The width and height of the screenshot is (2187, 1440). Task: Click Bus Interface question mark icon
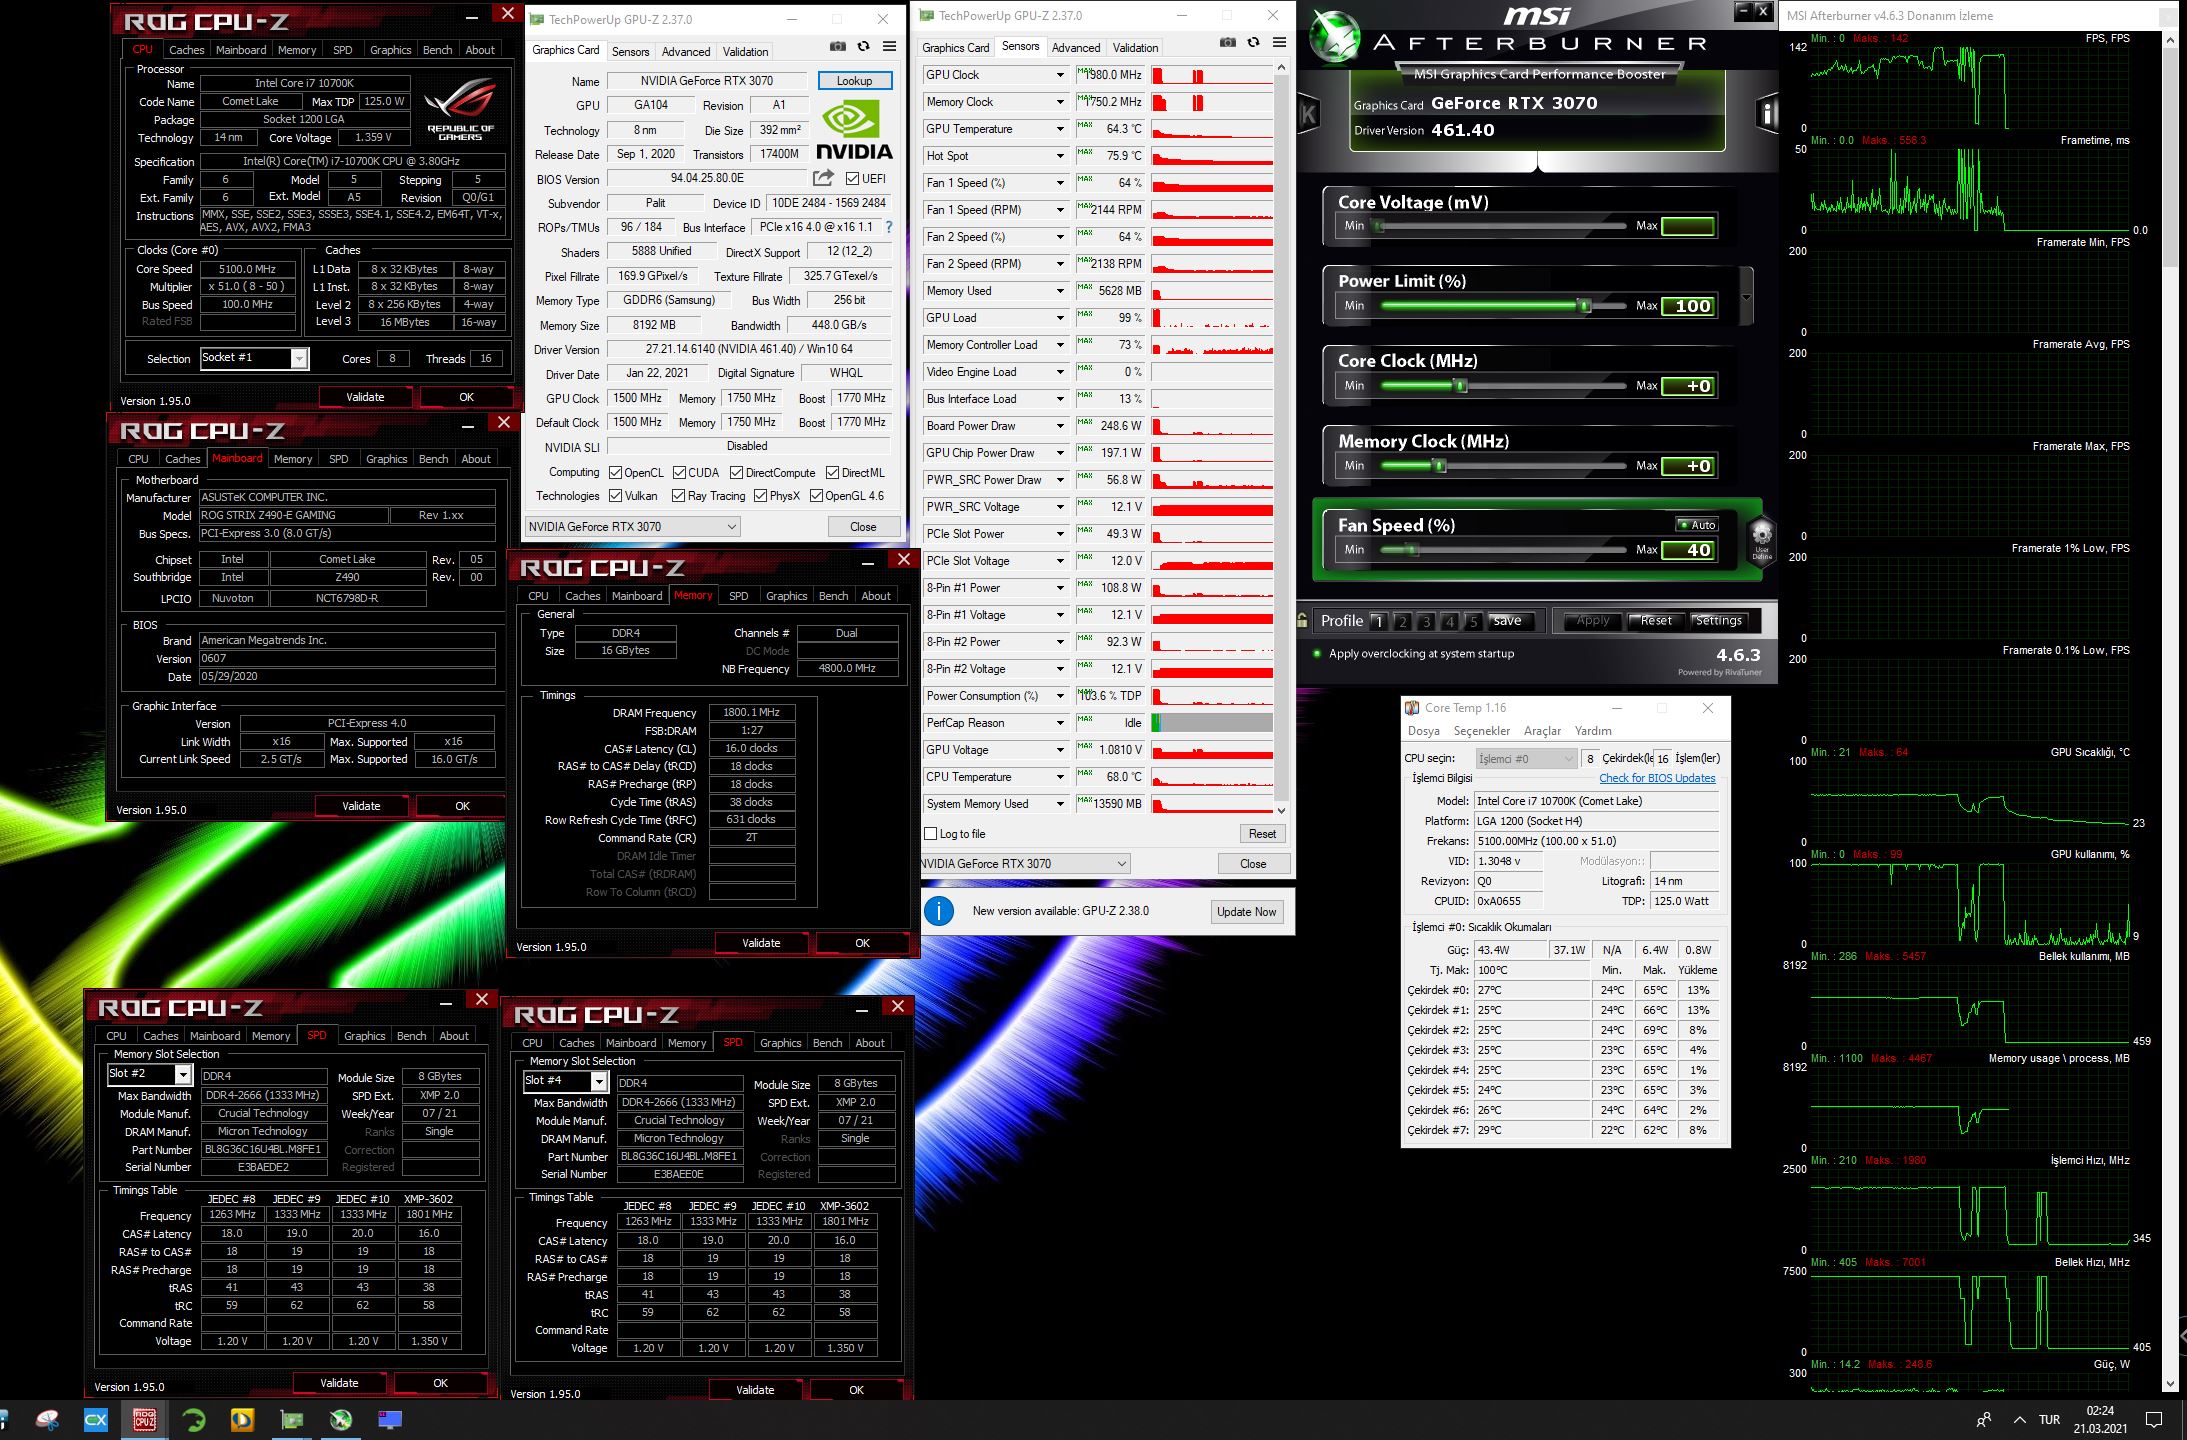888,227
